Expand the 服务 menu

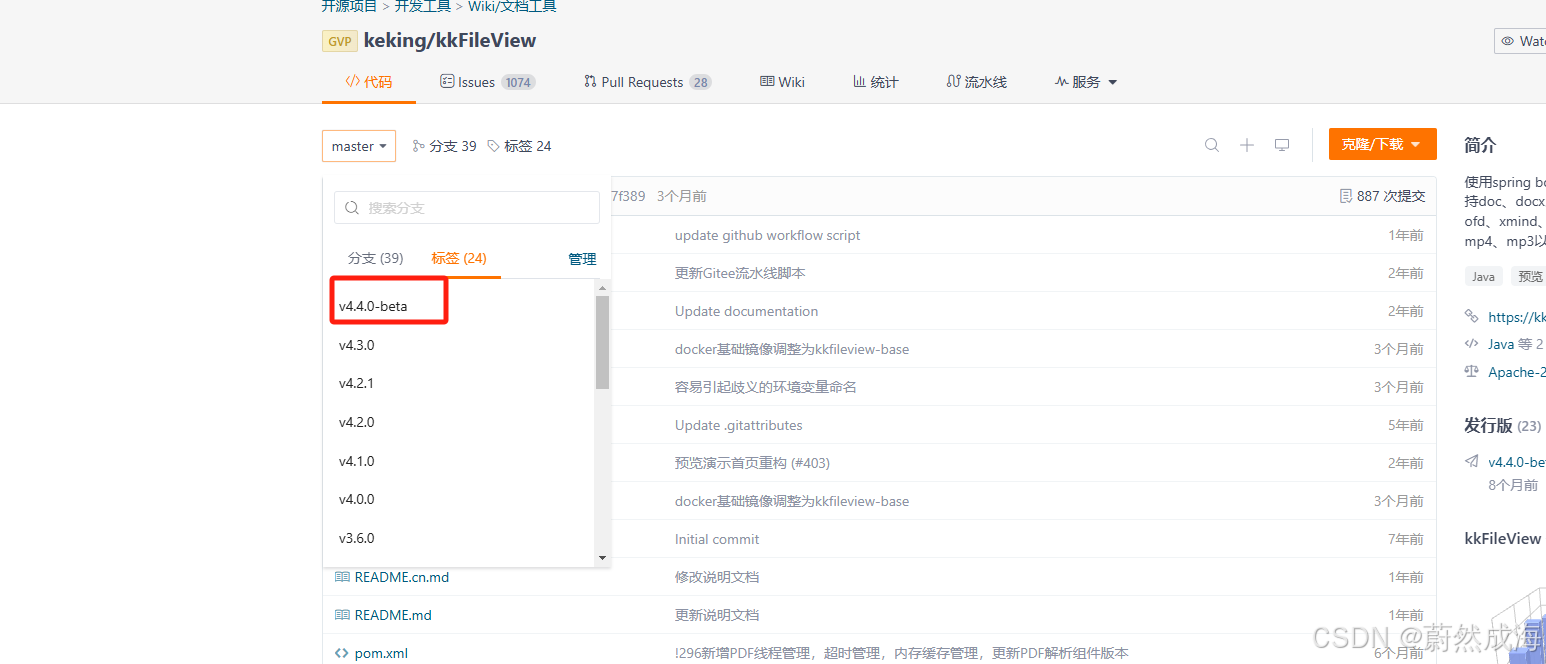tap(1086, 82)
